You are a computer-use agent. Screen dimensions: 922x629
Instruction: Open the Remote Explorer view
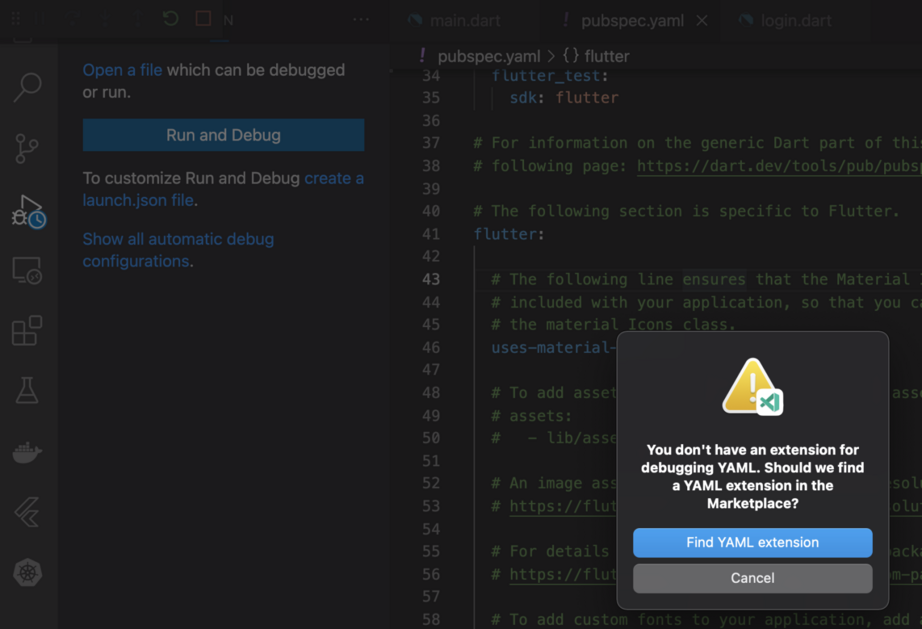(x=27, y=271)
